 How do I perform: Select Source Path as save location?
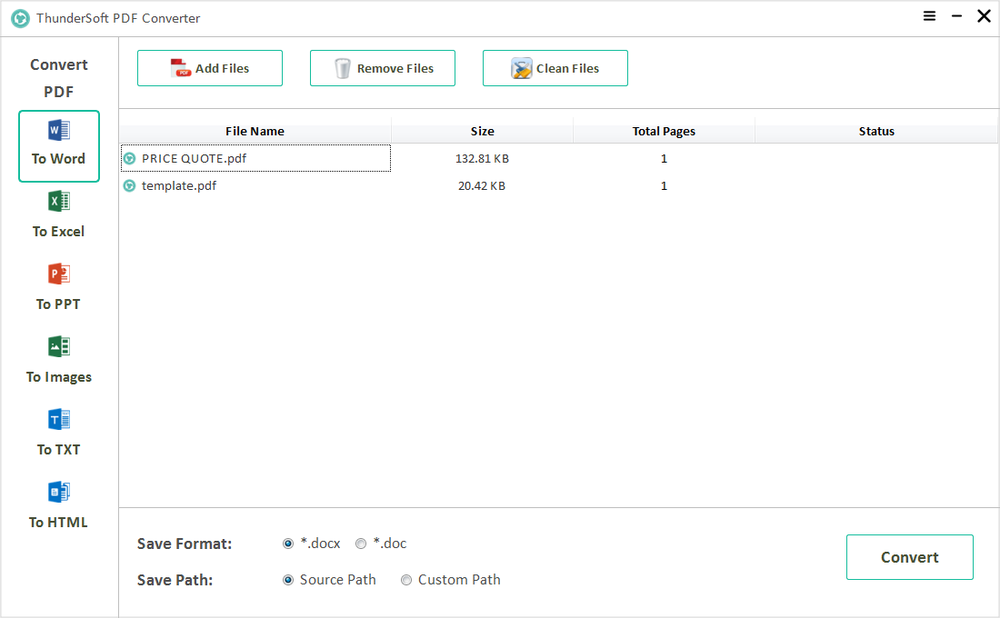click(288, 580)
